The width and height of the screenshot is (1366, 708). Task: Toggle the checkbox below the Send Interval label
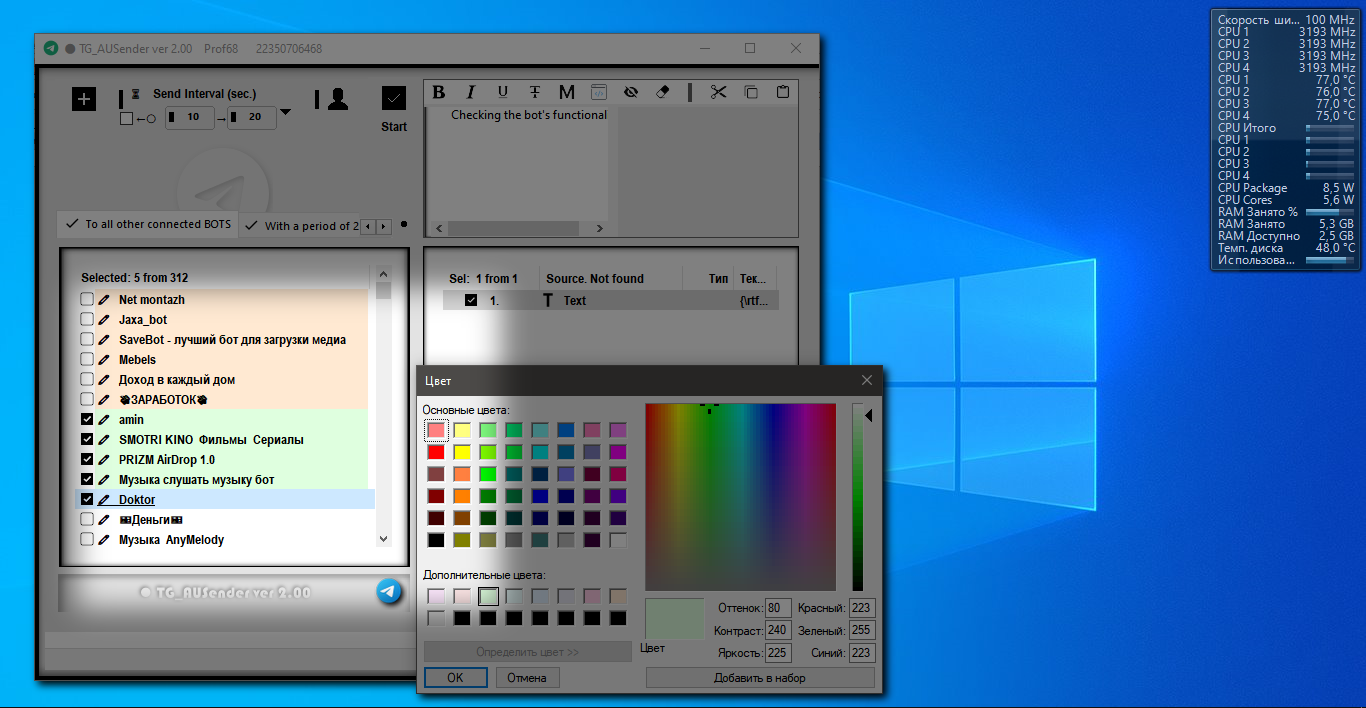126,118
